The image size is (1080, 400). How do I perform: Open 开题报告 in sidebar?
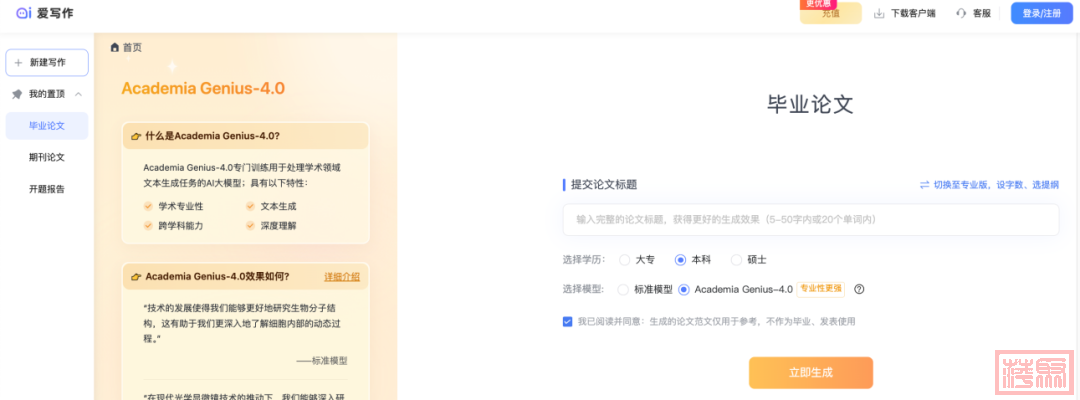[47, 188]
